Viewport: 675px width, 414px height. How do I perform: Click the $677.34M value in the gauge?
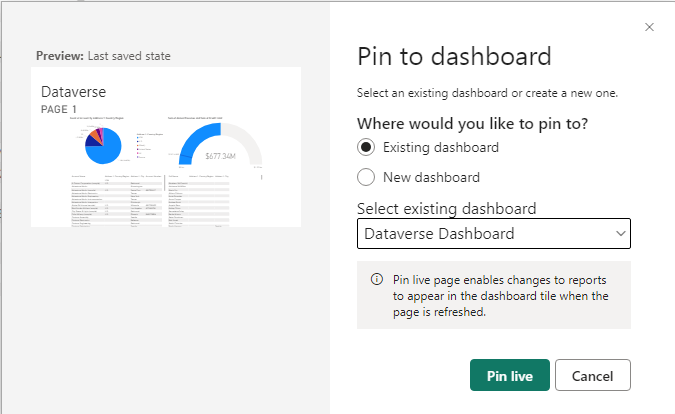click(220, 156)
